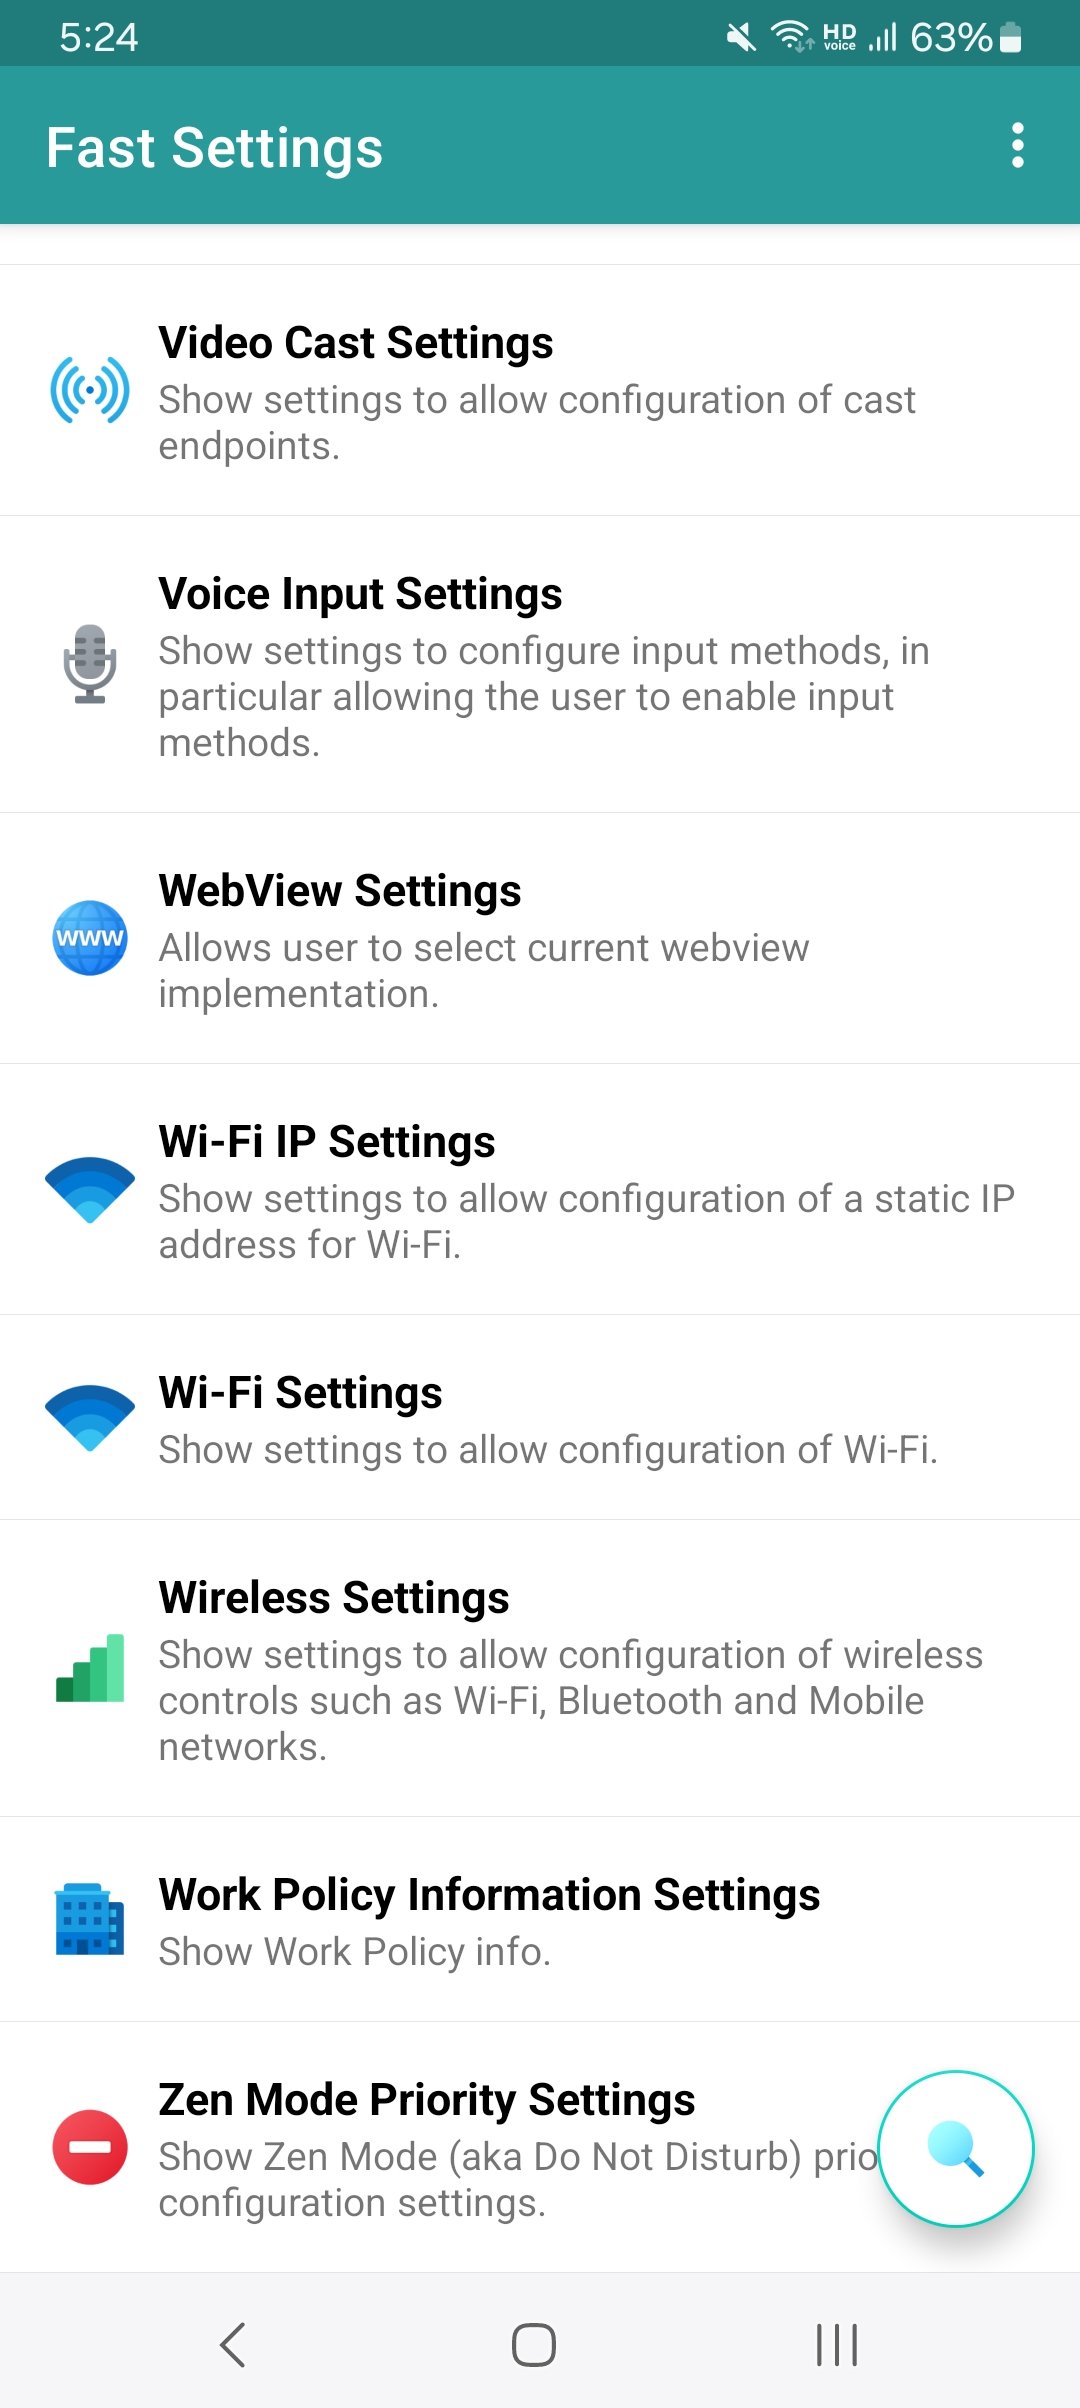Tap the Wi-Fi Settings fan icon
This screenshot has width=1080, height=2408.
pos(90,1417)
